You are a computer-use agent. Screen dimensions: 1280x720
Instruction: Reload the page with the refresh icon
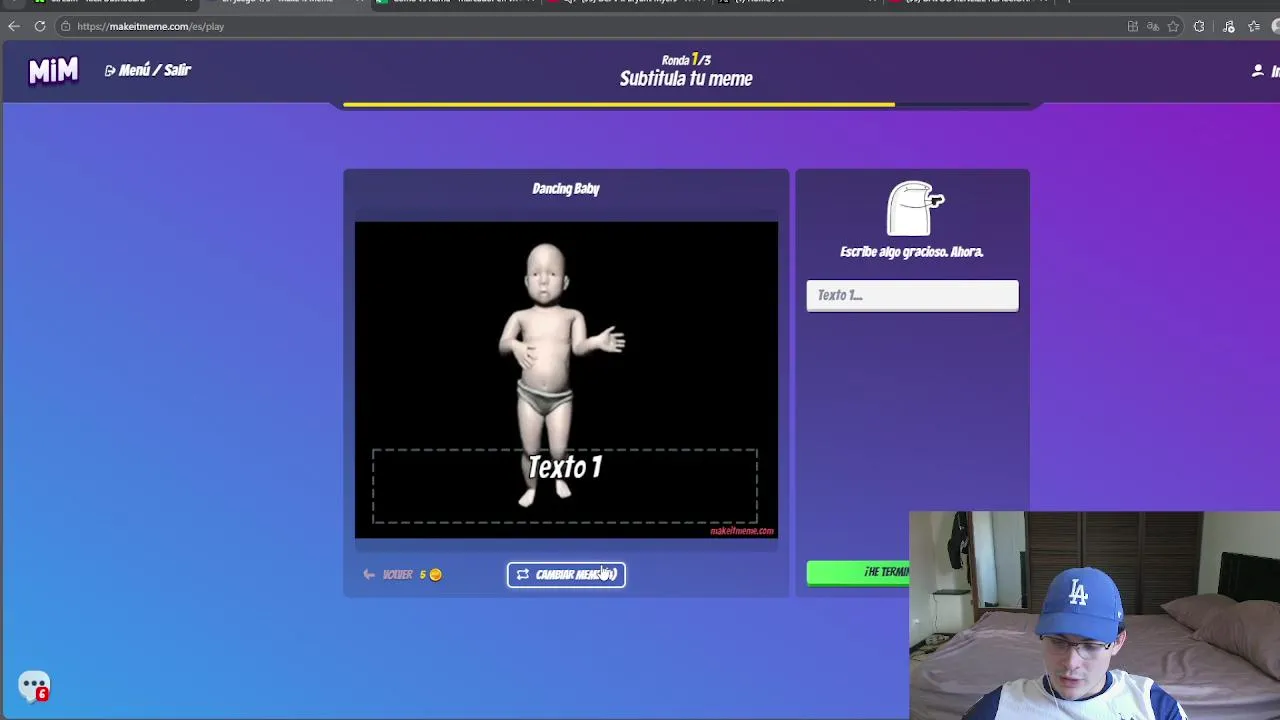click(x=40, y=26)
